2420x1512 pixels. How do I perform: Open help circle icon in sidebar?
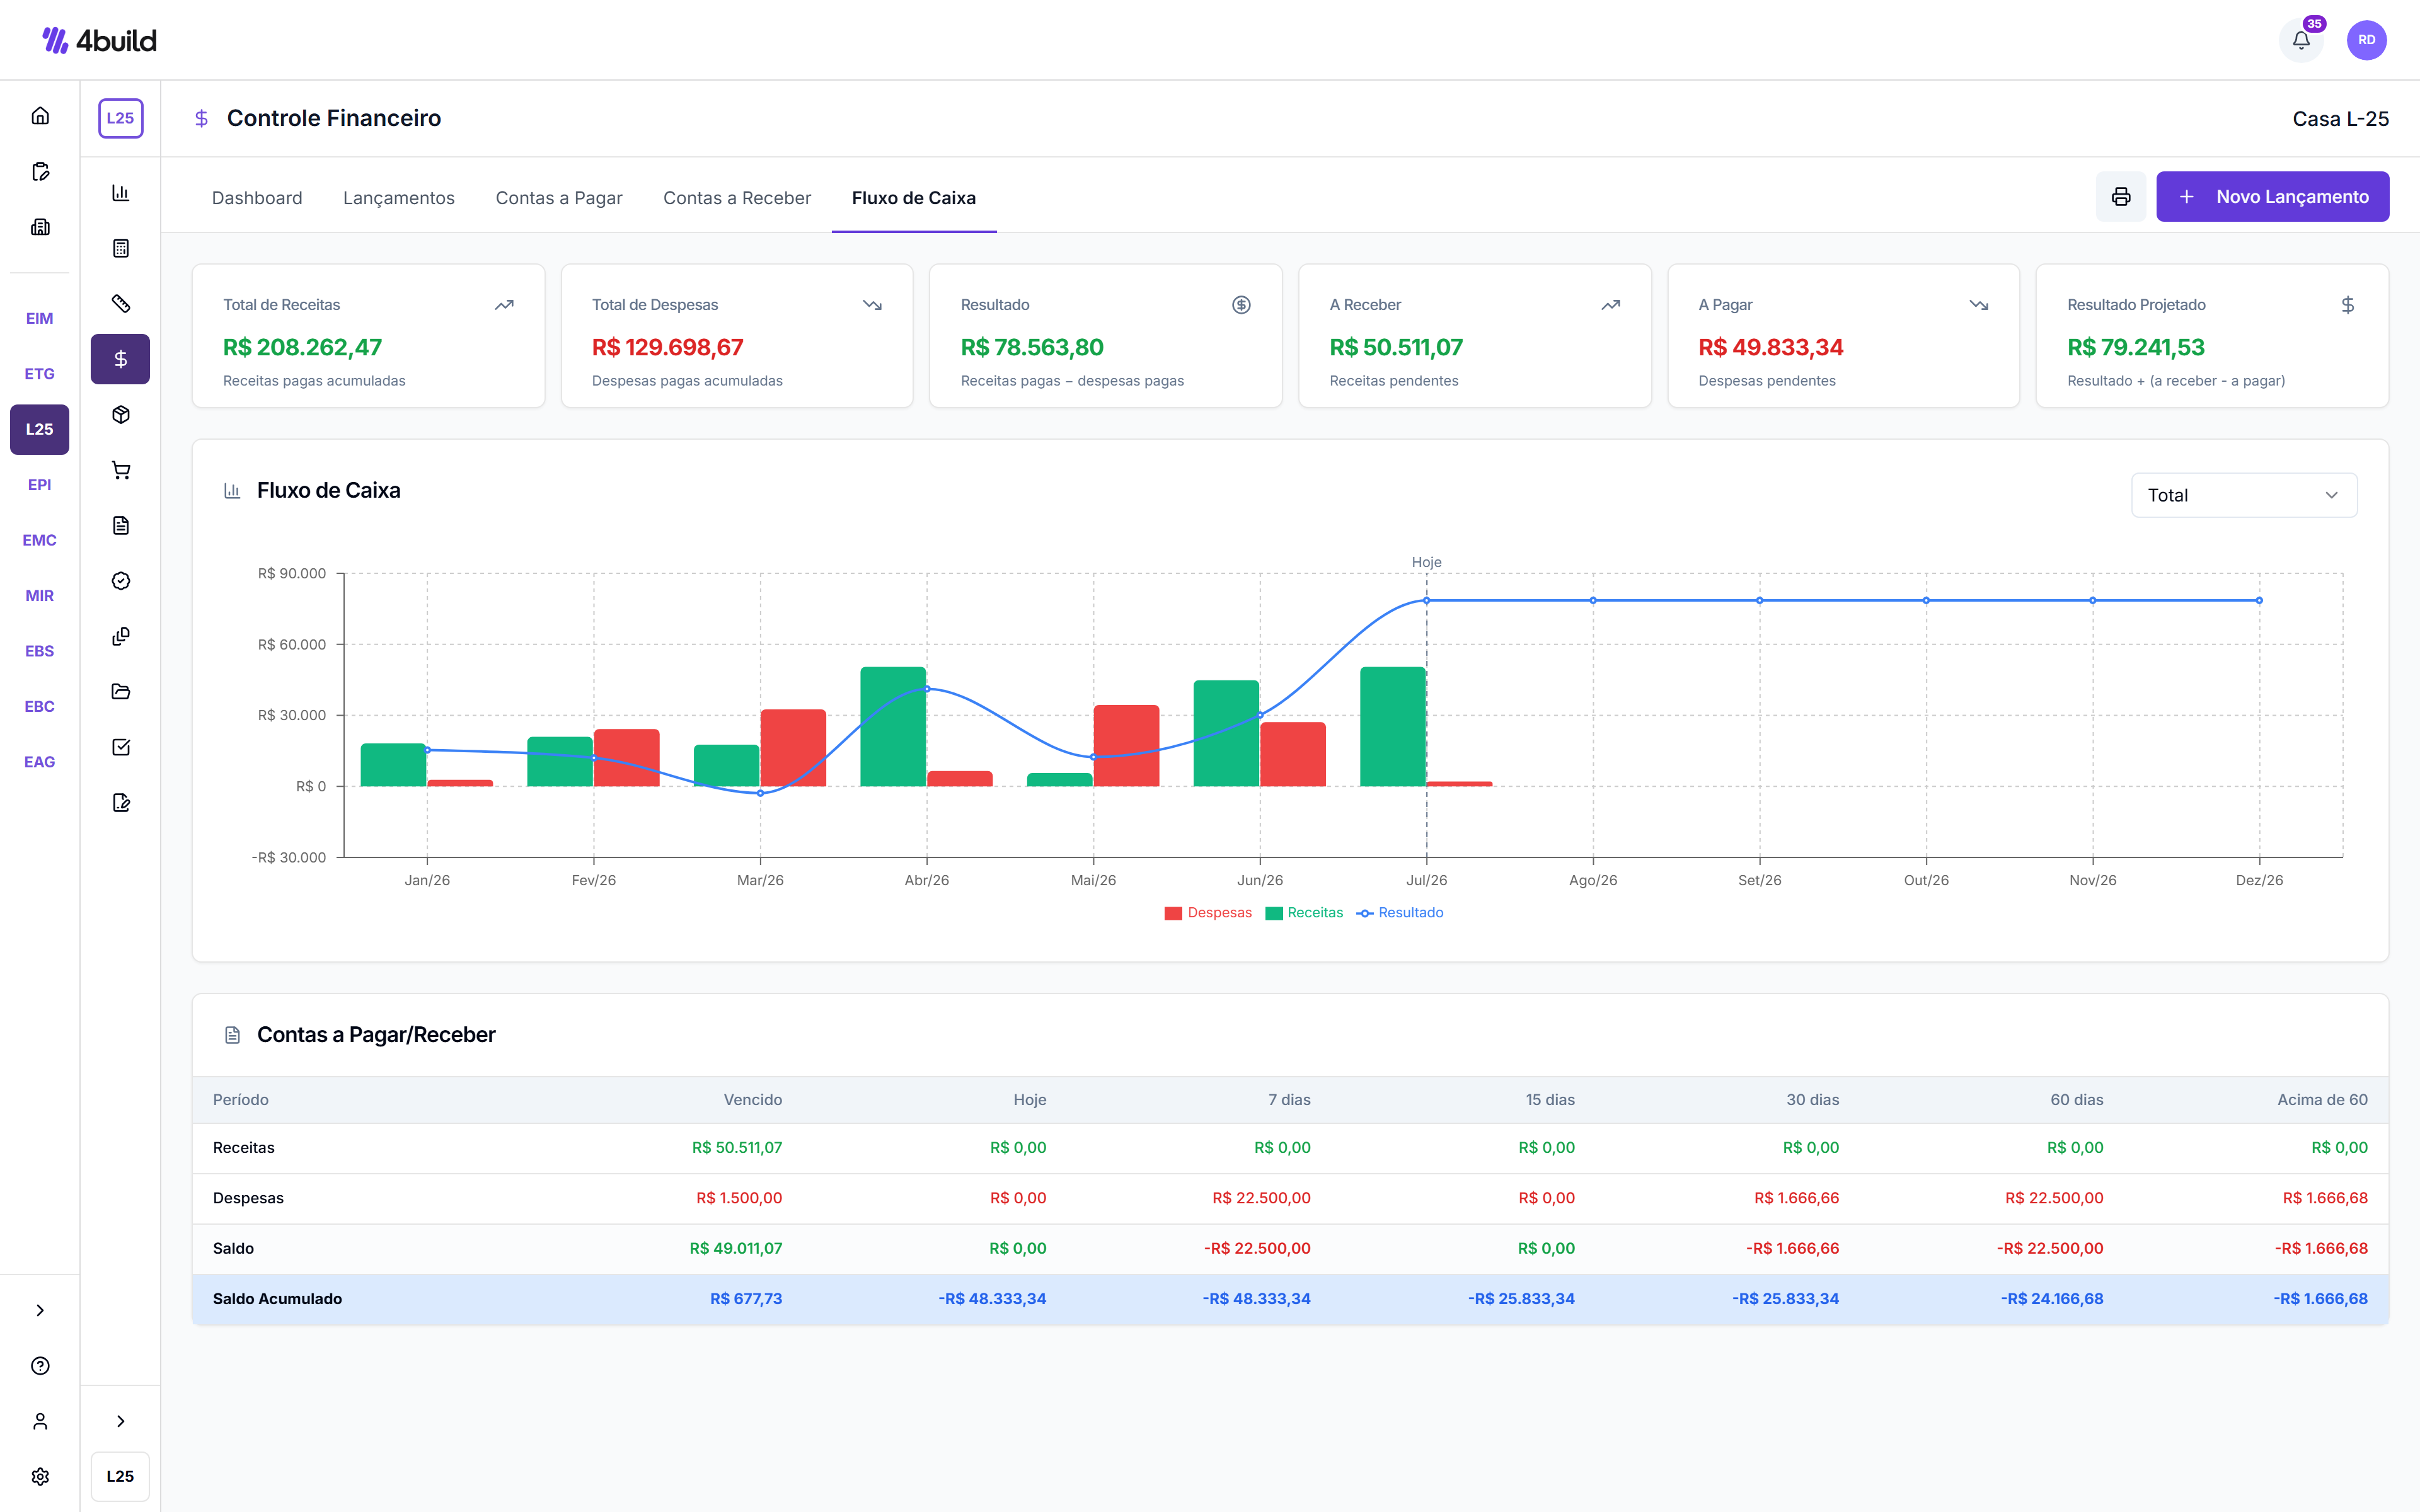point(40,1366)
